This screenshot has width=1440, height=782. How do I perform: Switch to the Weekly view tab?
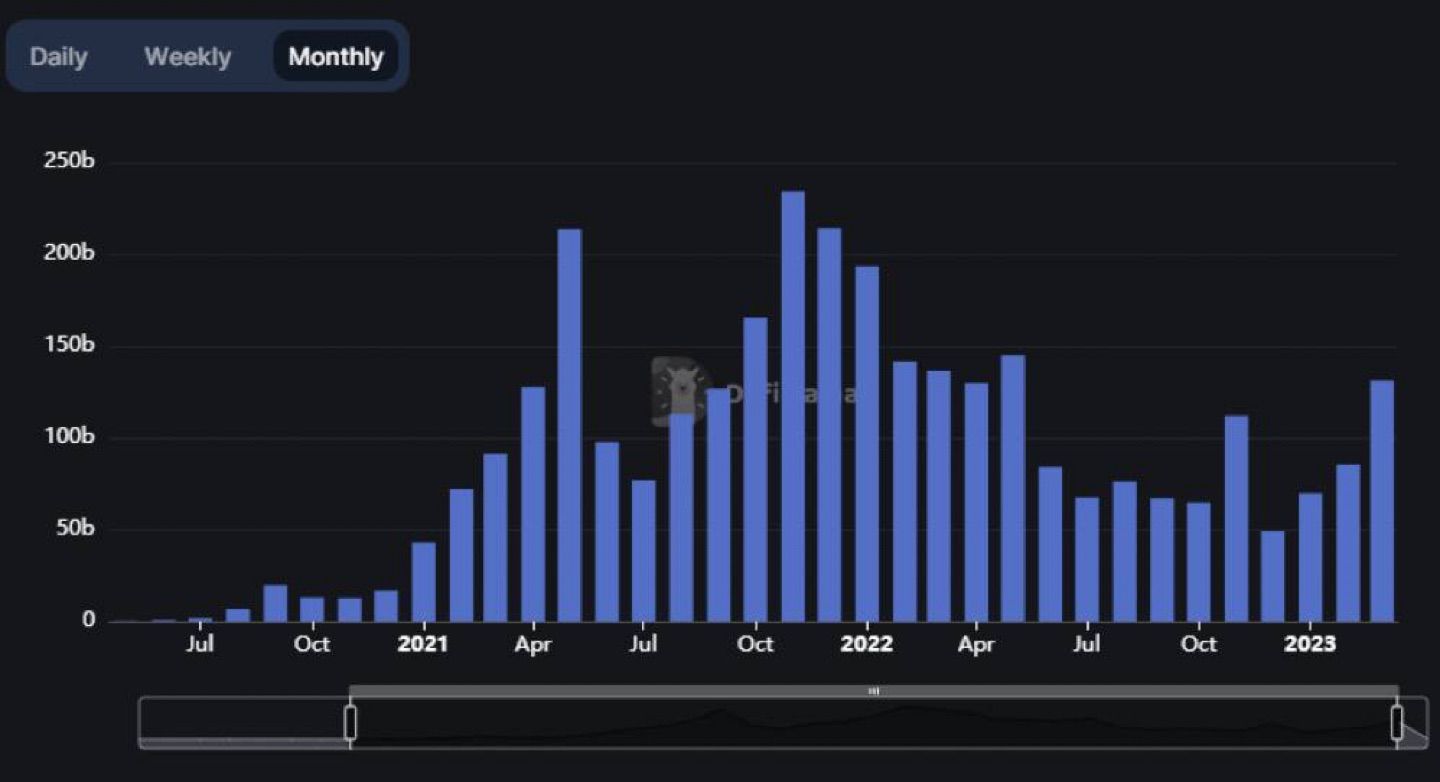(188, 56)
